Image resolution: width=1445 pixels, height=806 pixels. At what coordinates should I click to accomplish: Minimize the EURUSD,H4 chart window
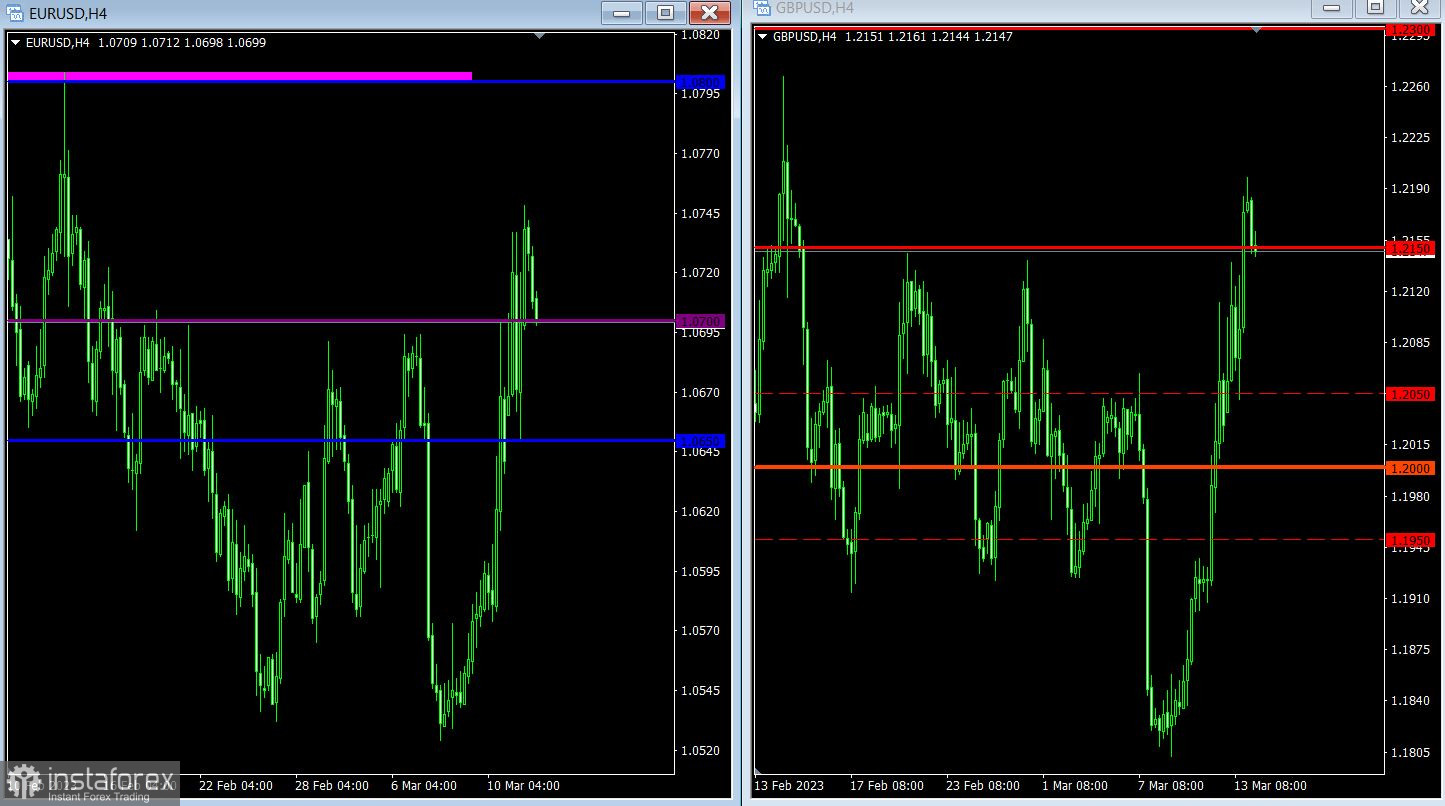point(622,13)
